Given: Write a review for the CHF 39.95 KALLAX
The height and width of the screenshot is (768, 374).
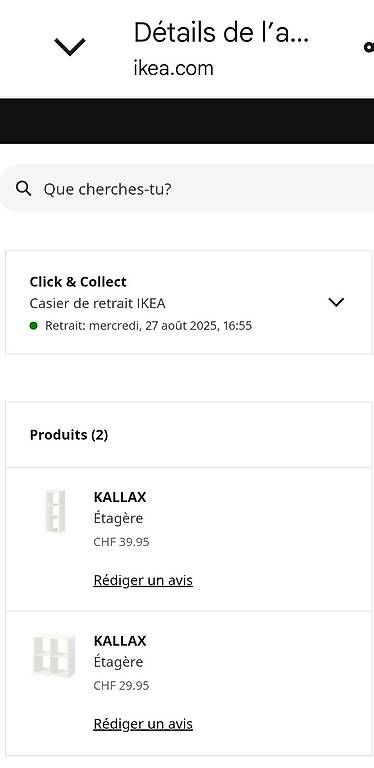Looking at the screenshot, I should coord(143,580).
